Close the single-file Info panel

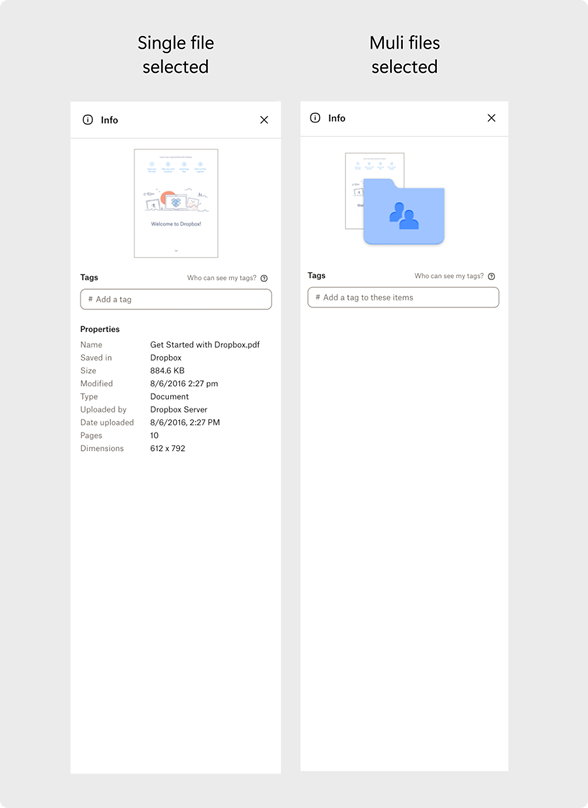coord(264,120)
